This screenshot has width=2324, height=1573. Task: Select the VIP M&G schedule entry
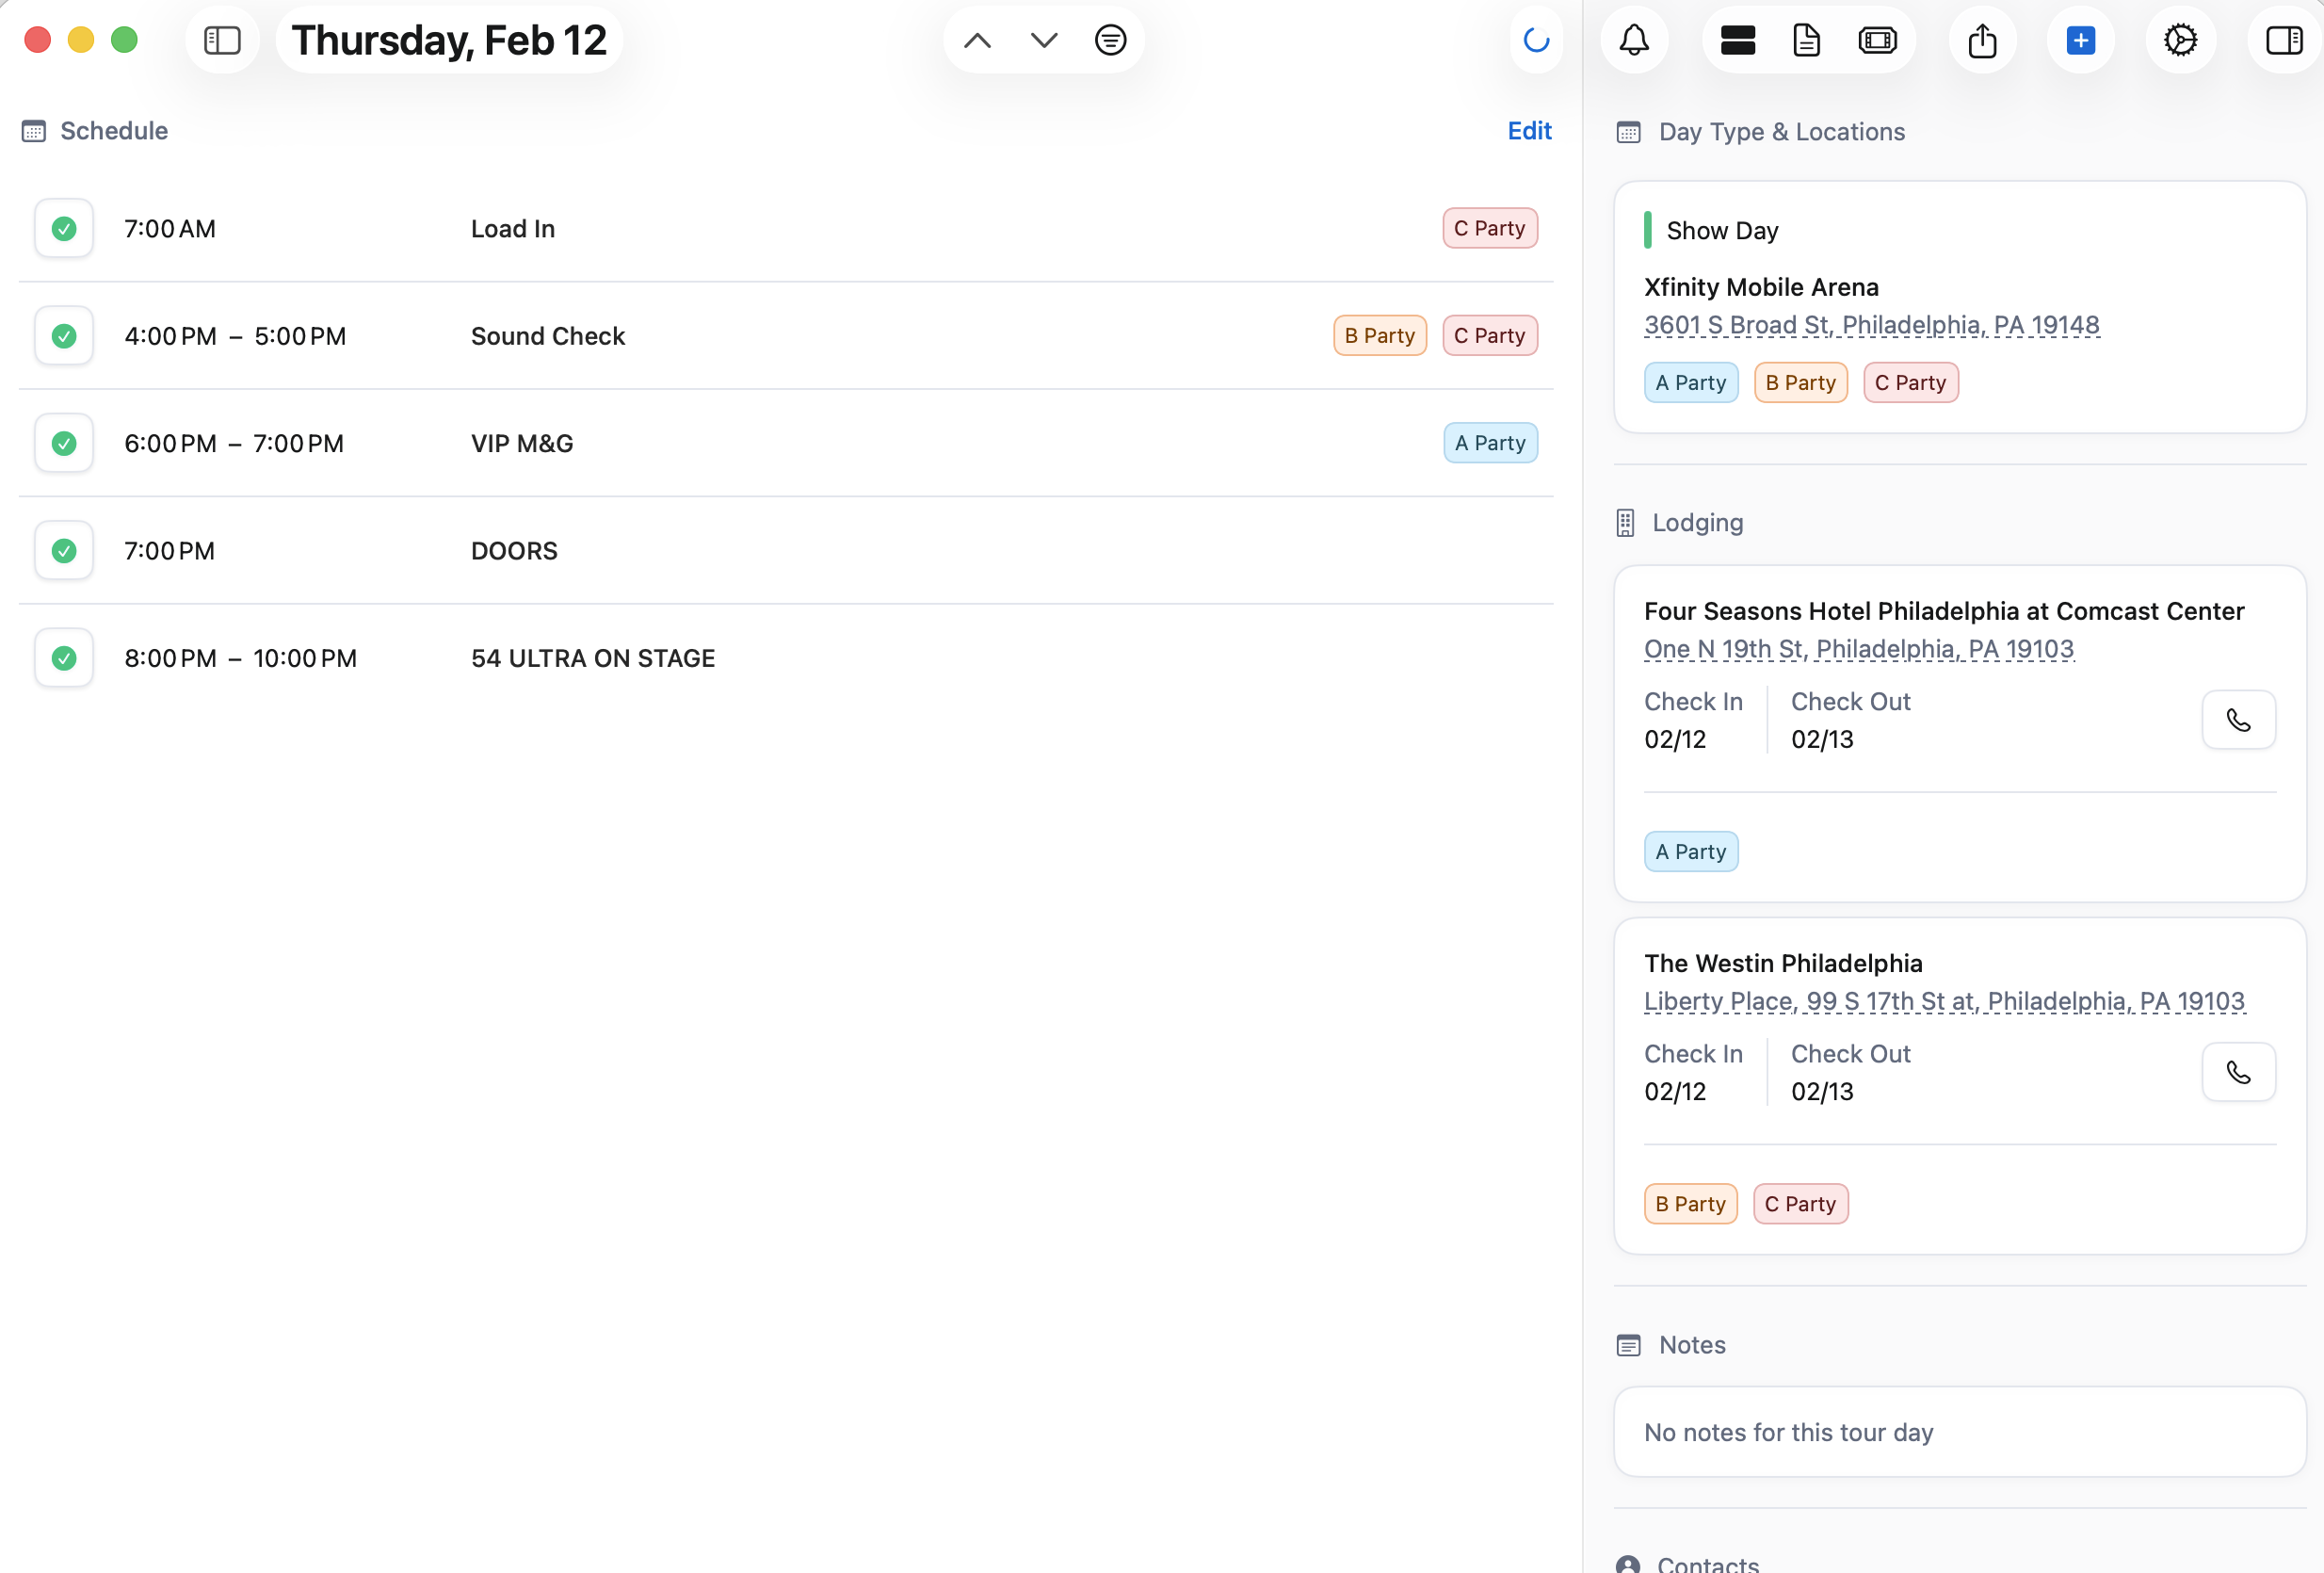(x=785, y=443)
